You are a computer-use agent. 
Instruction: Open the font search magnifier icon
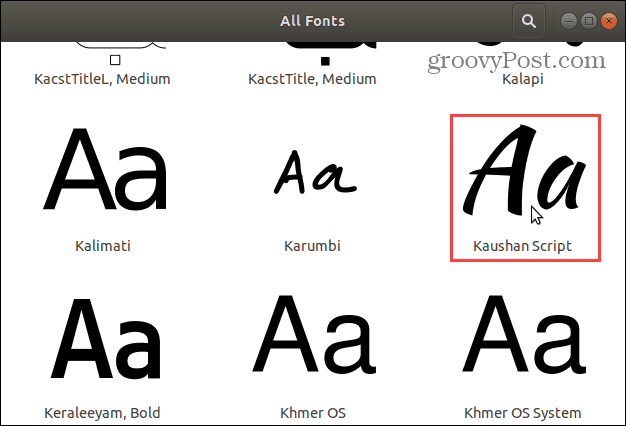click(529, 21)
